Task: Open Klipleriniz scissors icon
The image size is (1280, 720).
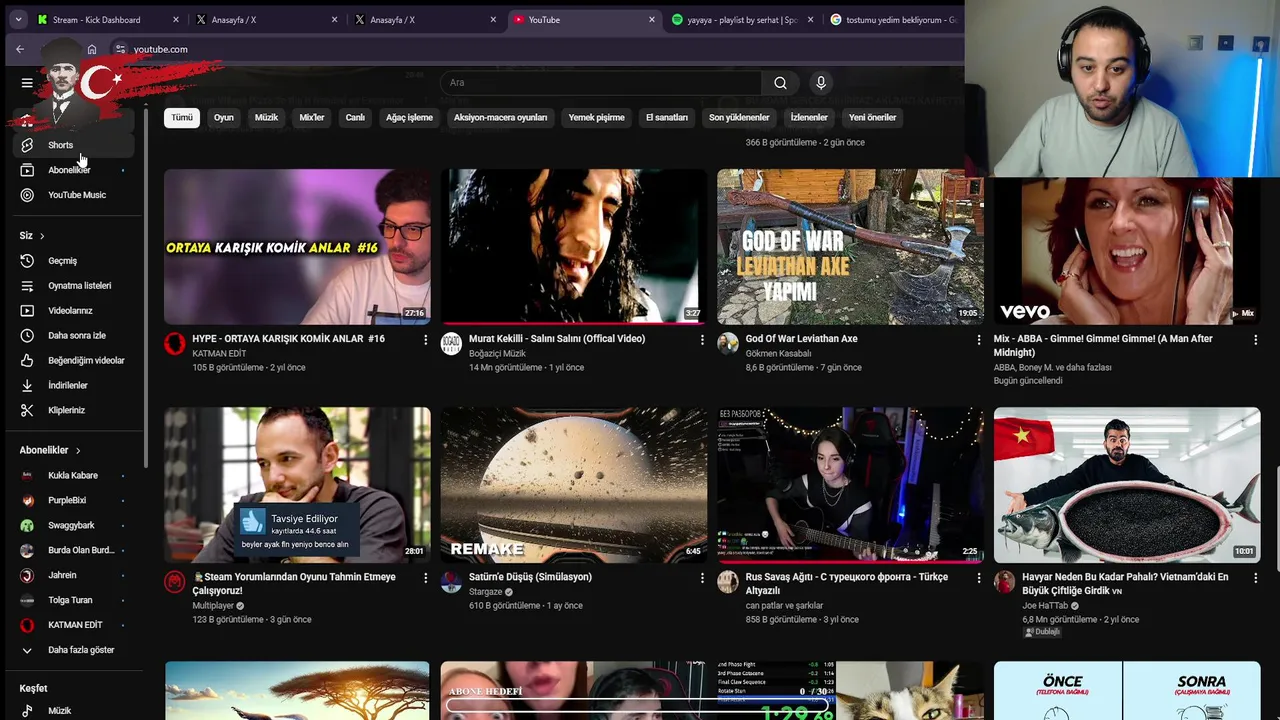Action: pyautogui.click(x=27, y=410)
